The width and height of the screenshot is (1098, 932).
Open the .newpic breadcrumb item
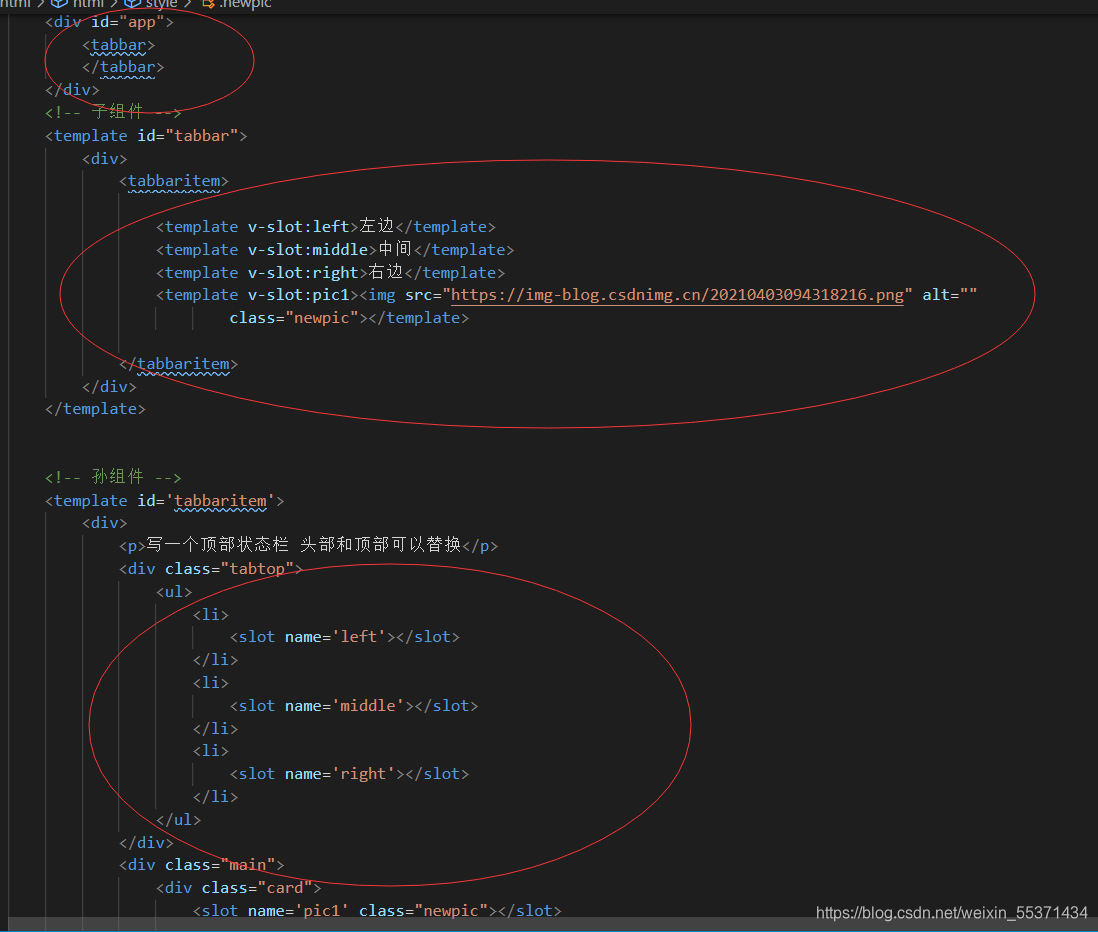pos(237,4)
